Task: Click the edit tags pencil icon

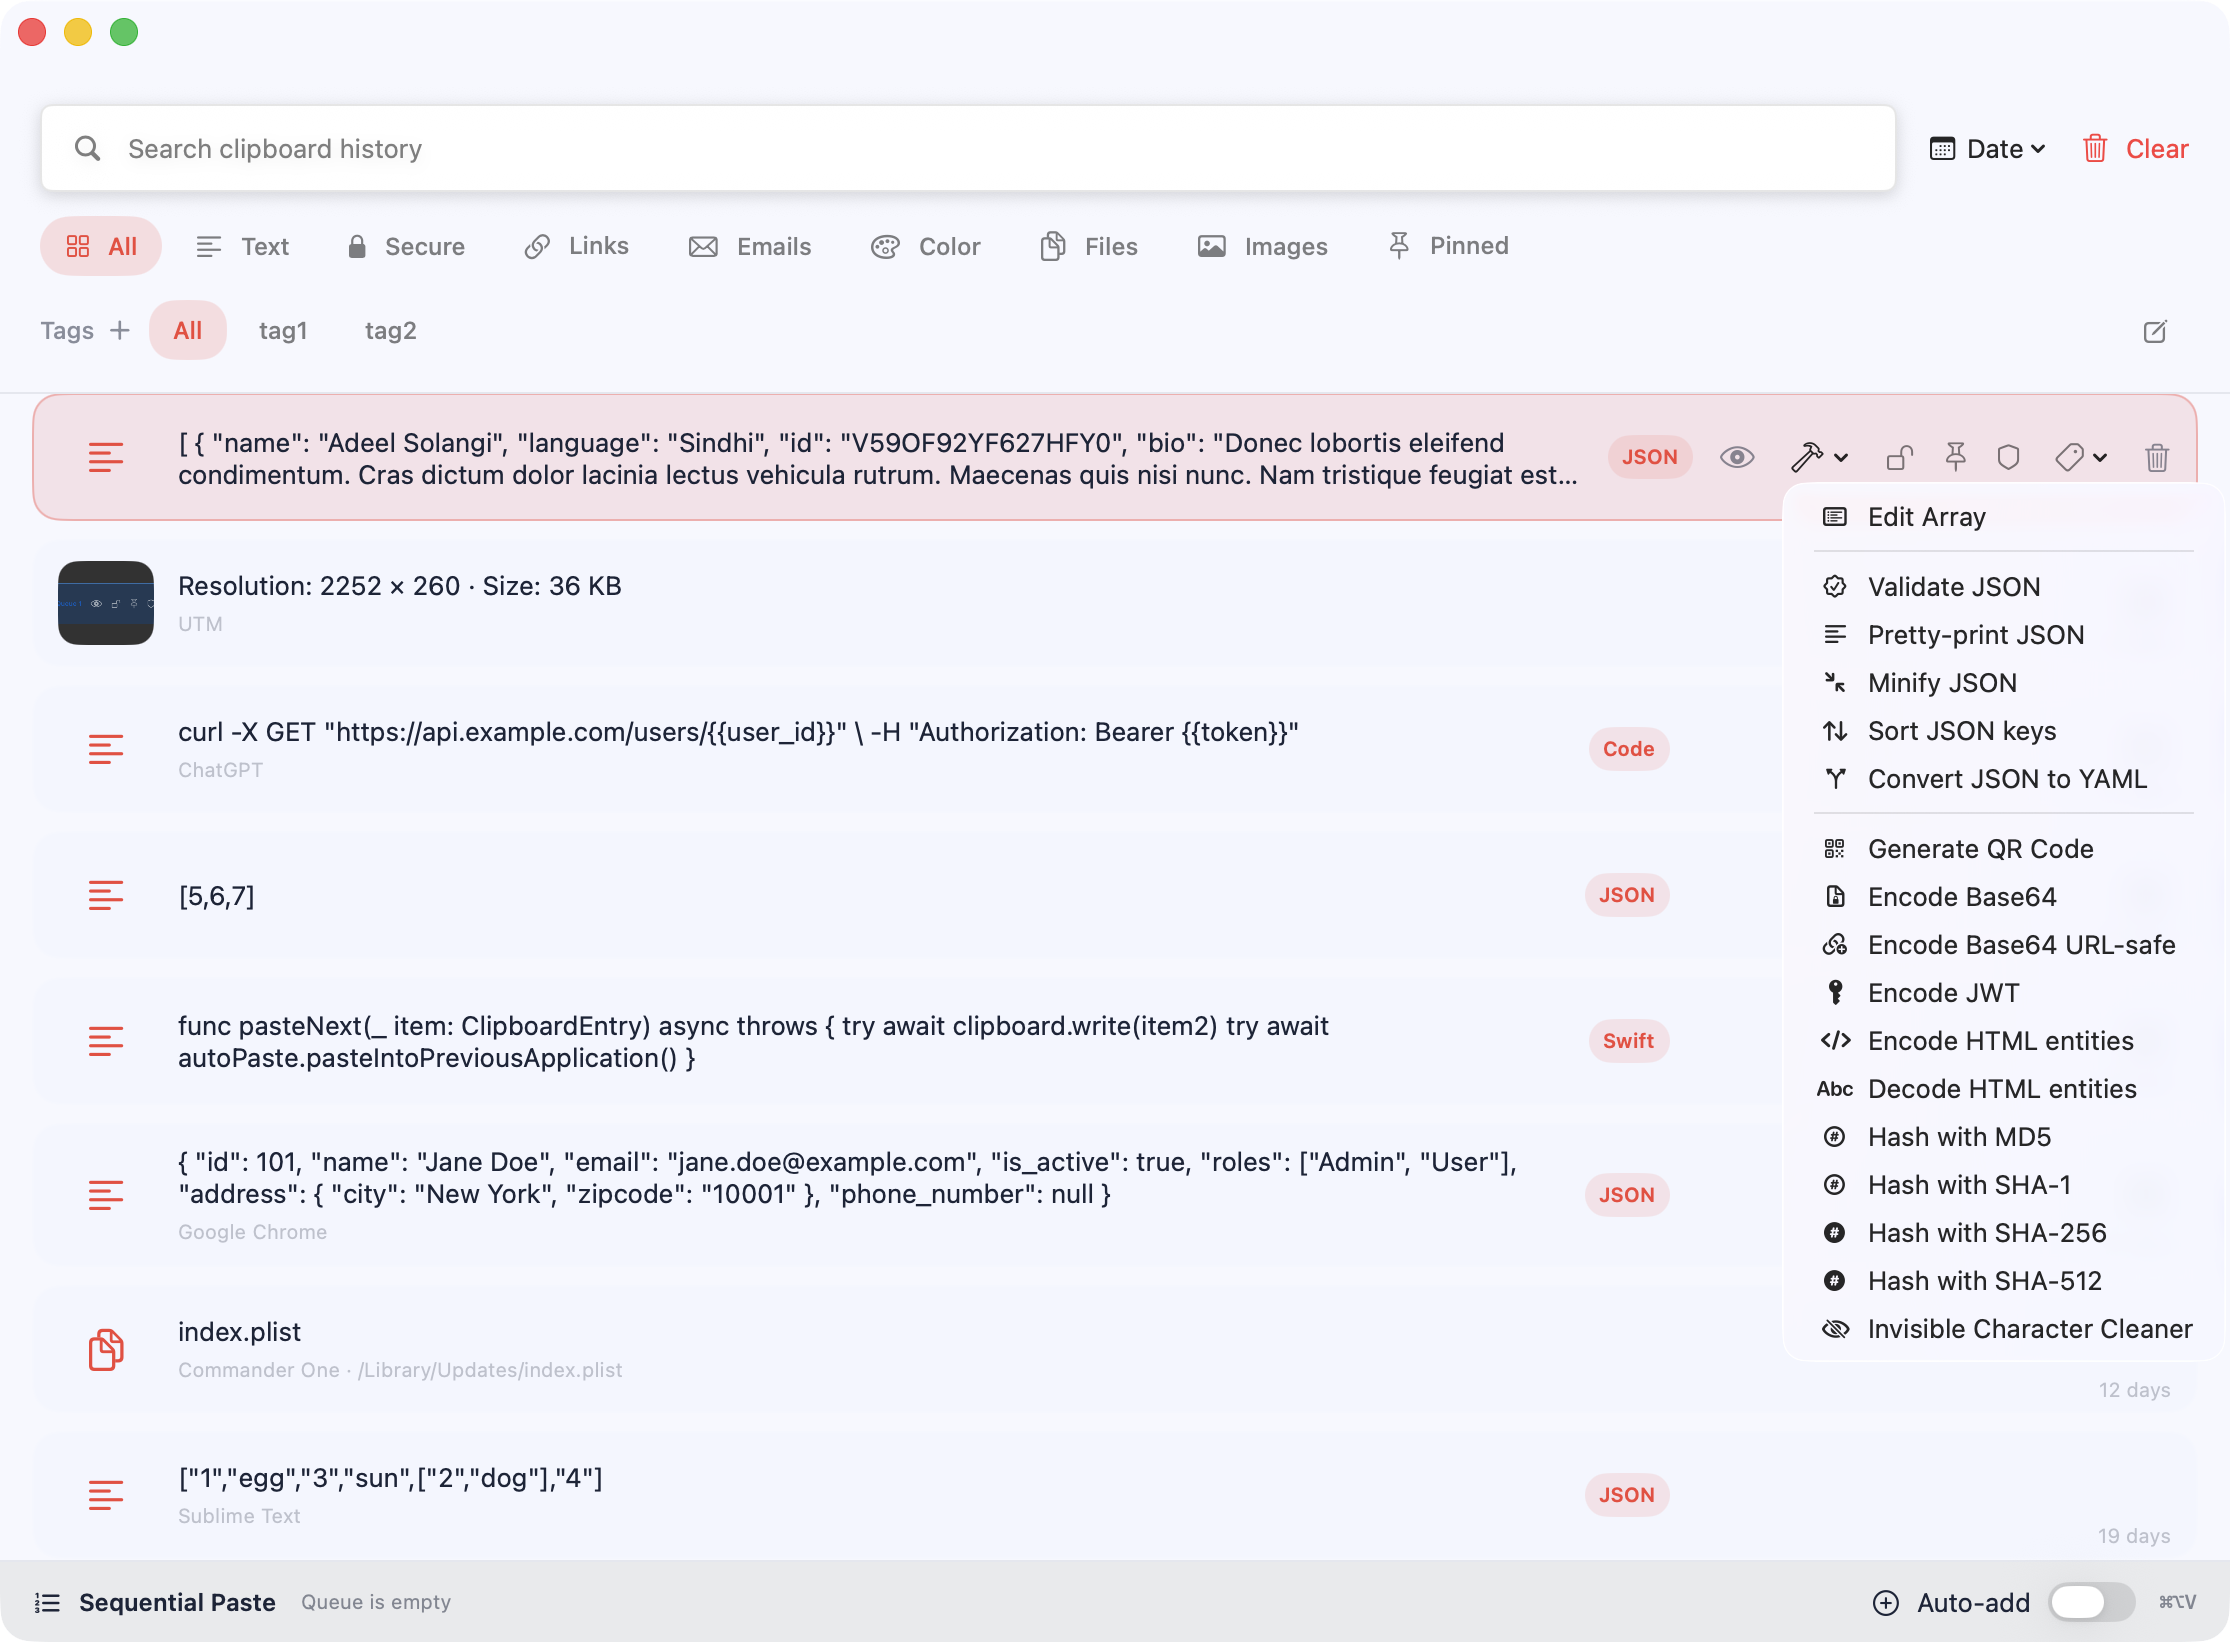Action: tap(2155, 331)
